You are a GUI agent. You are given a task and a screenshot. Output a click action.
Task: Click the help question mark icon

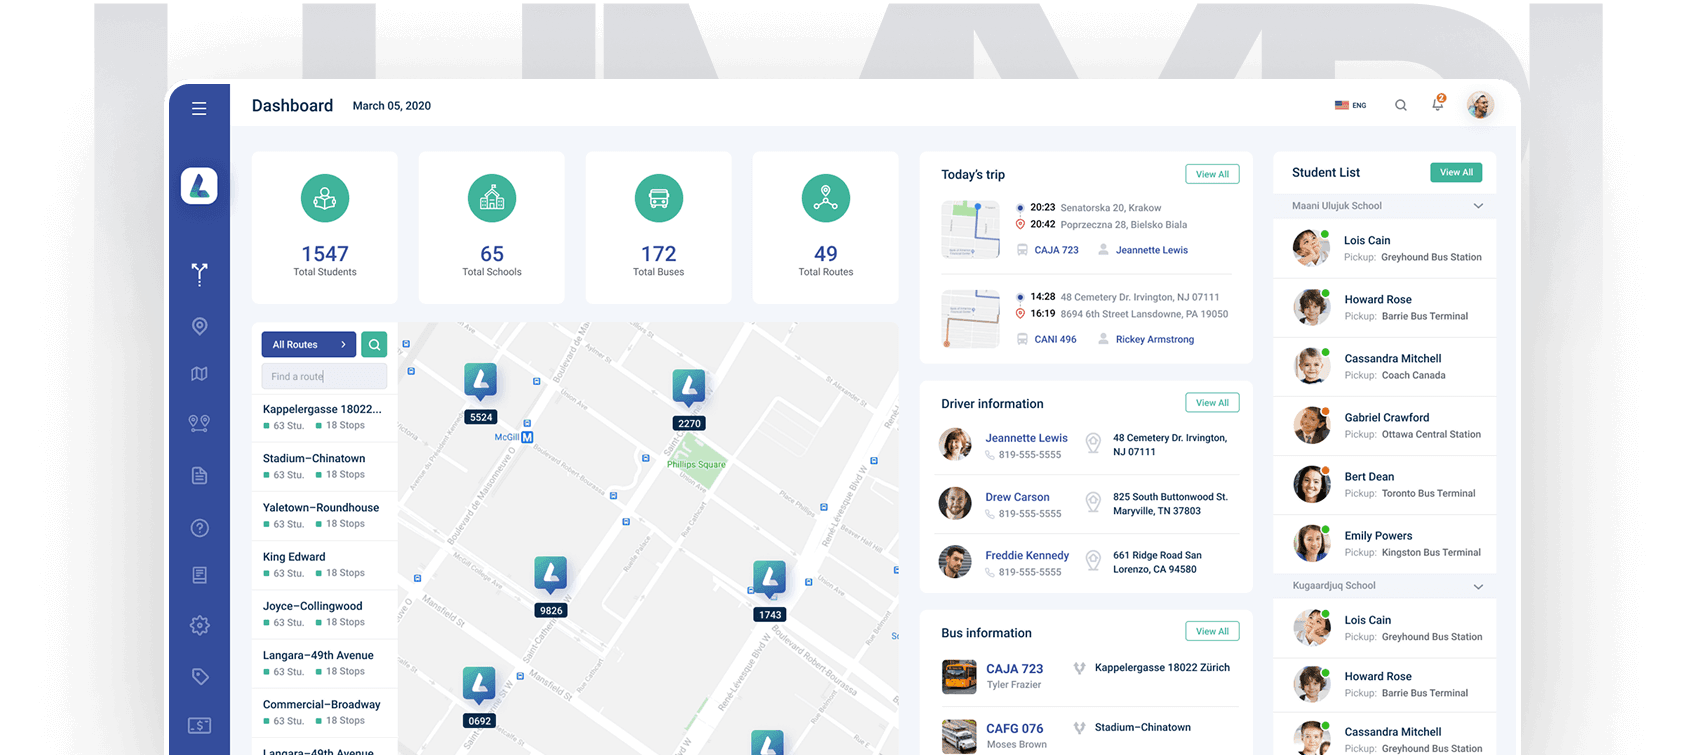(x=200, y=528)
